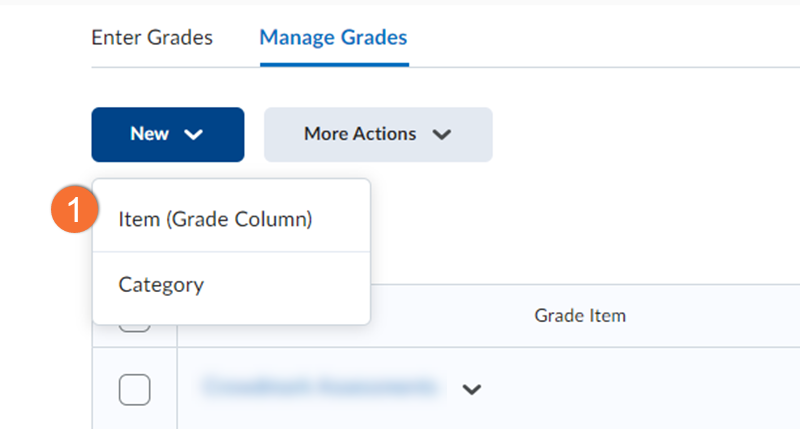This screenshot has width=800, height=429.
Task: Expand the chevron beside the blurred category name
Action: click(x=472, y=388)
